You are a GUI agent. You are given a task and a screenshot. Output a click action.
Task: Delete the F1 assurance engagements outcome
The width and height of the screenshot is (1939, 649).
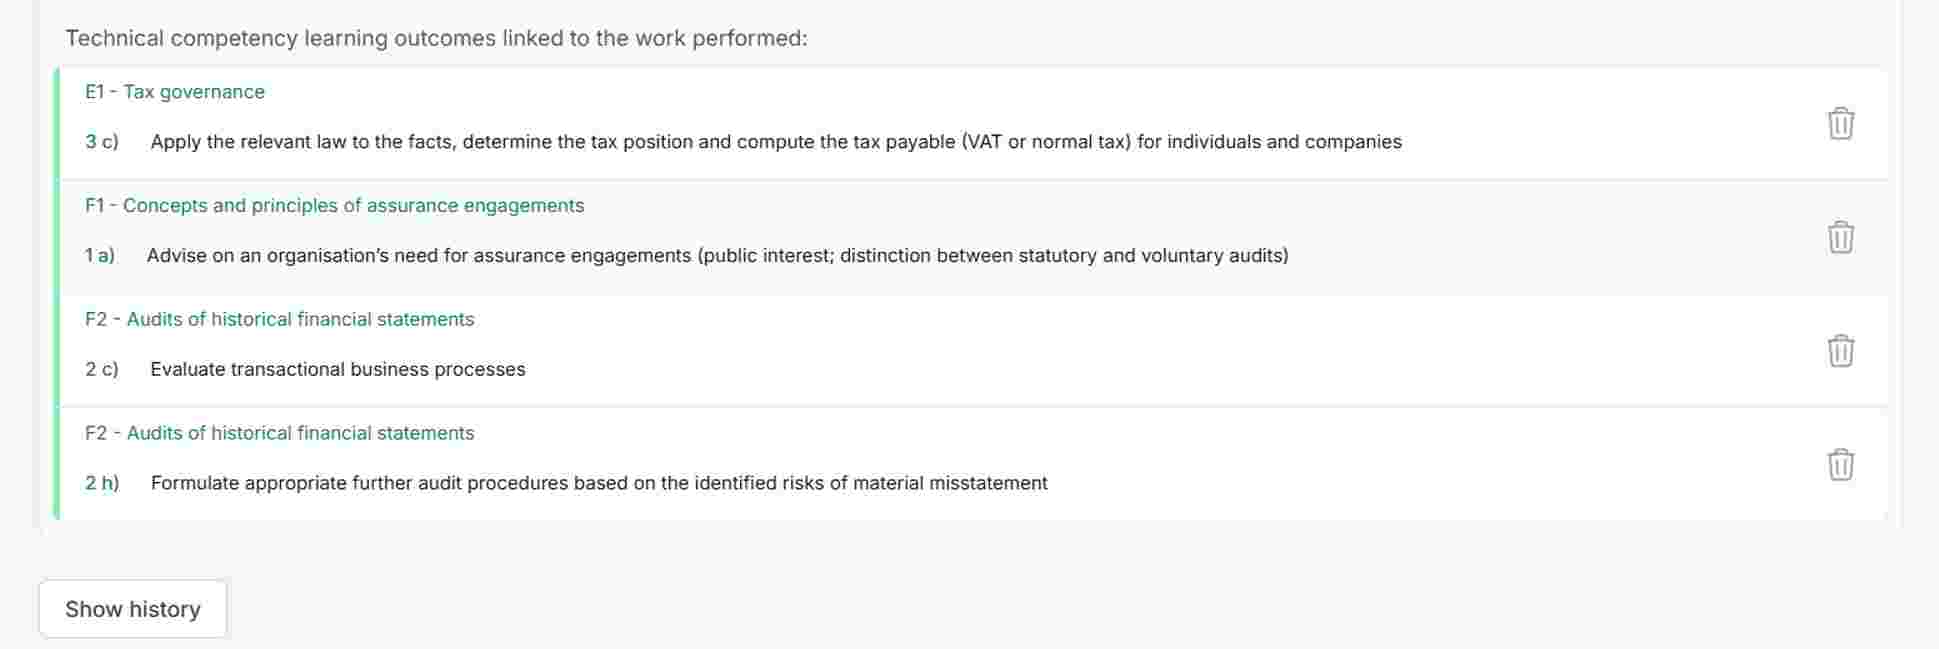point(1840,238)
